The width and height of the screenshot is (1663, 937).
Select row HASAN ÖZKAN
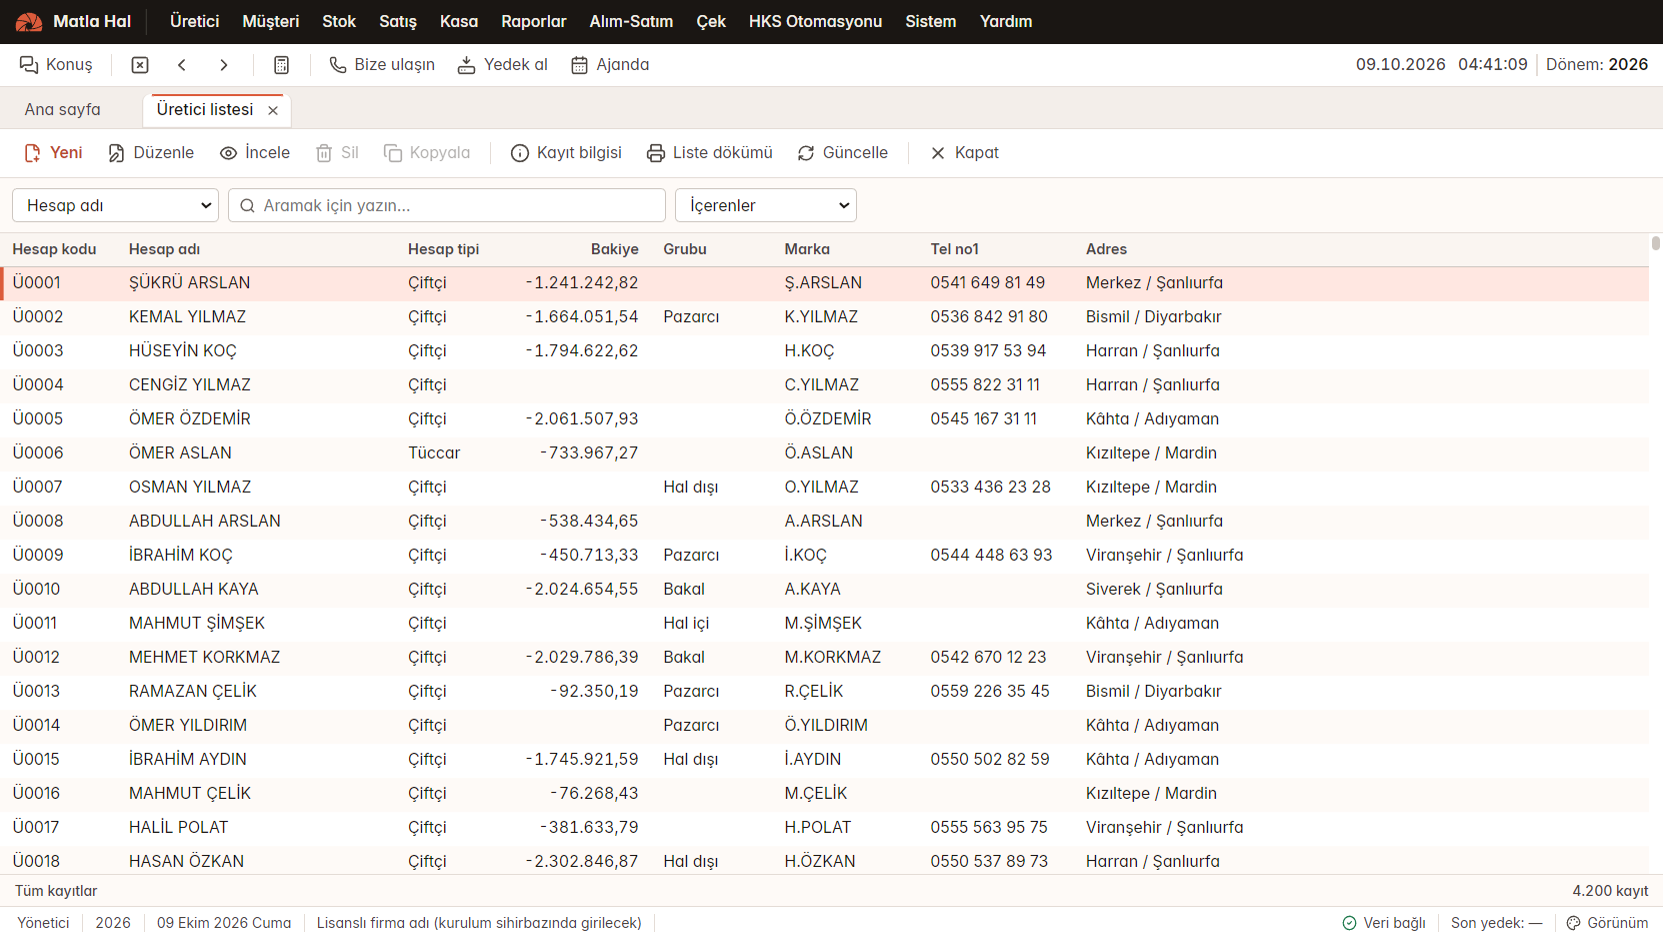point(824,861)
